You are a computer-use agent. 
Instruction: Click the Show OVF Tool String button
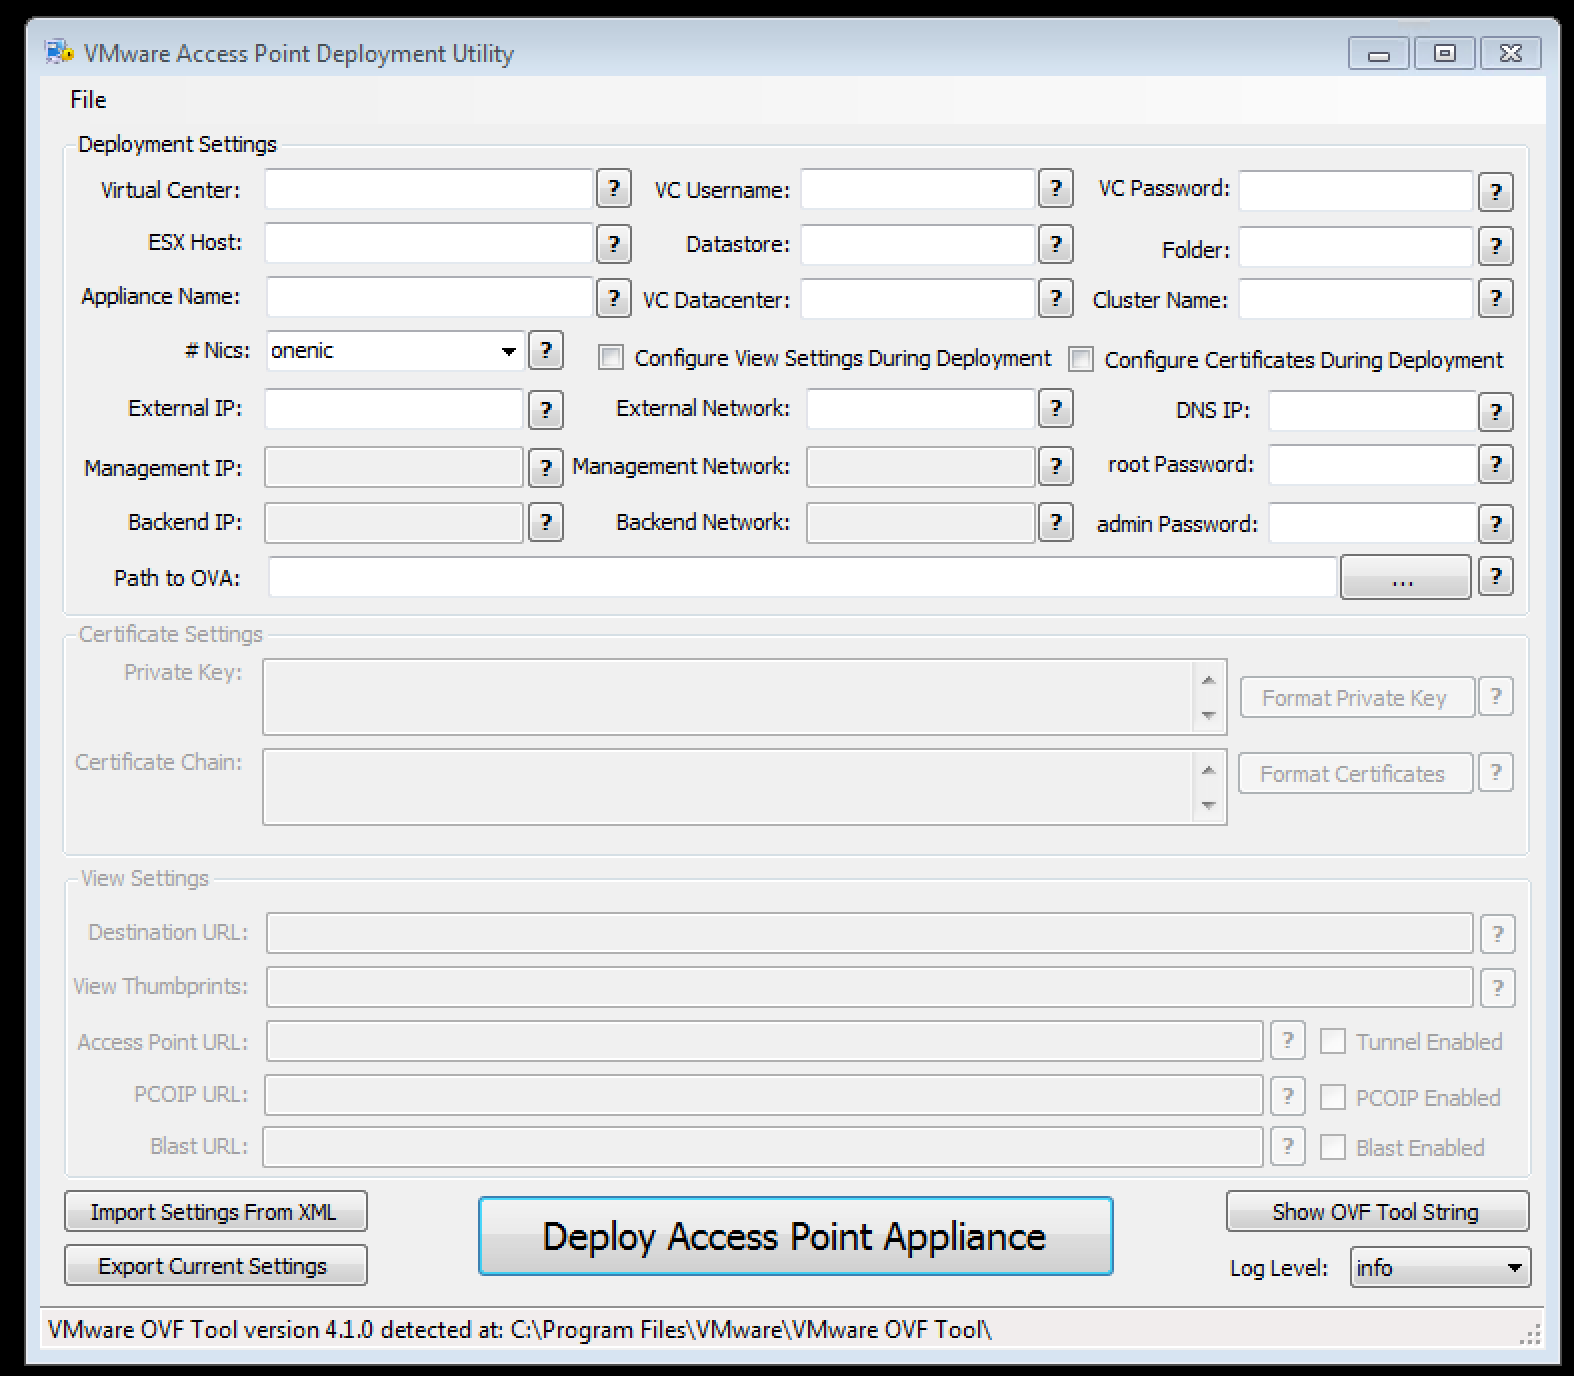(x=1376, y=1212)
